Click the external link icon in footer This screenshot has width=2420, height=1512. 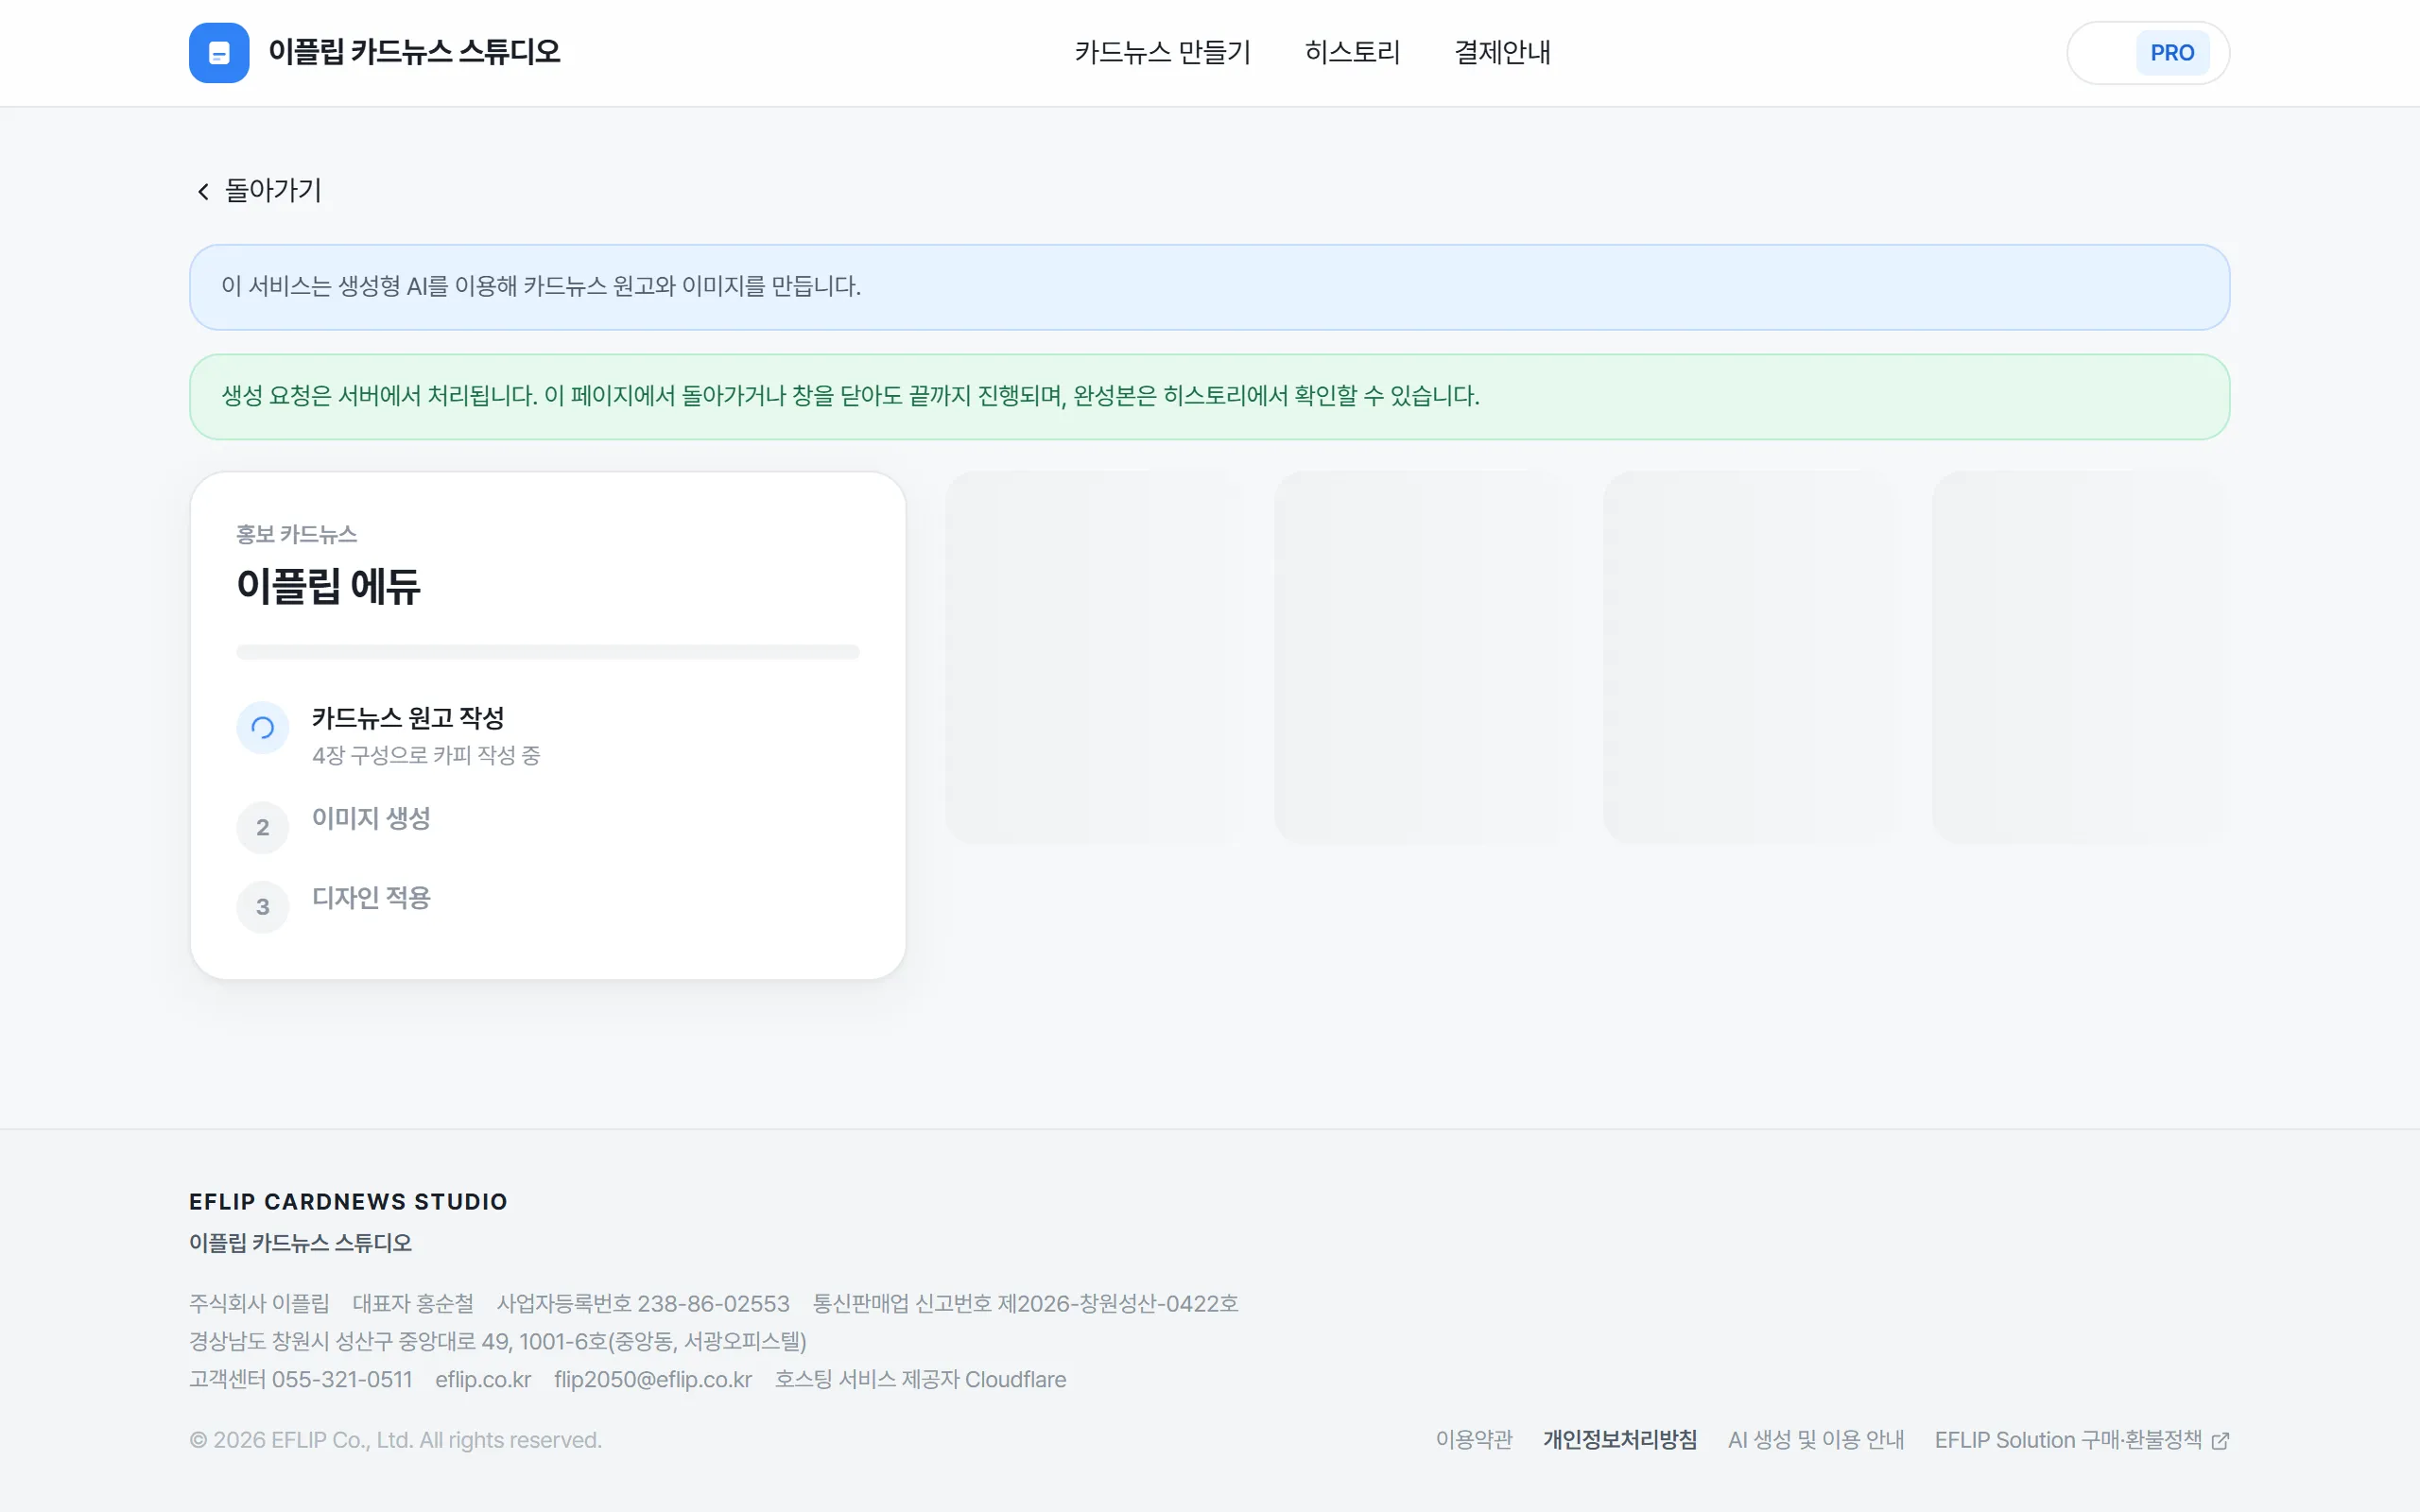tap(2220, 1441)
